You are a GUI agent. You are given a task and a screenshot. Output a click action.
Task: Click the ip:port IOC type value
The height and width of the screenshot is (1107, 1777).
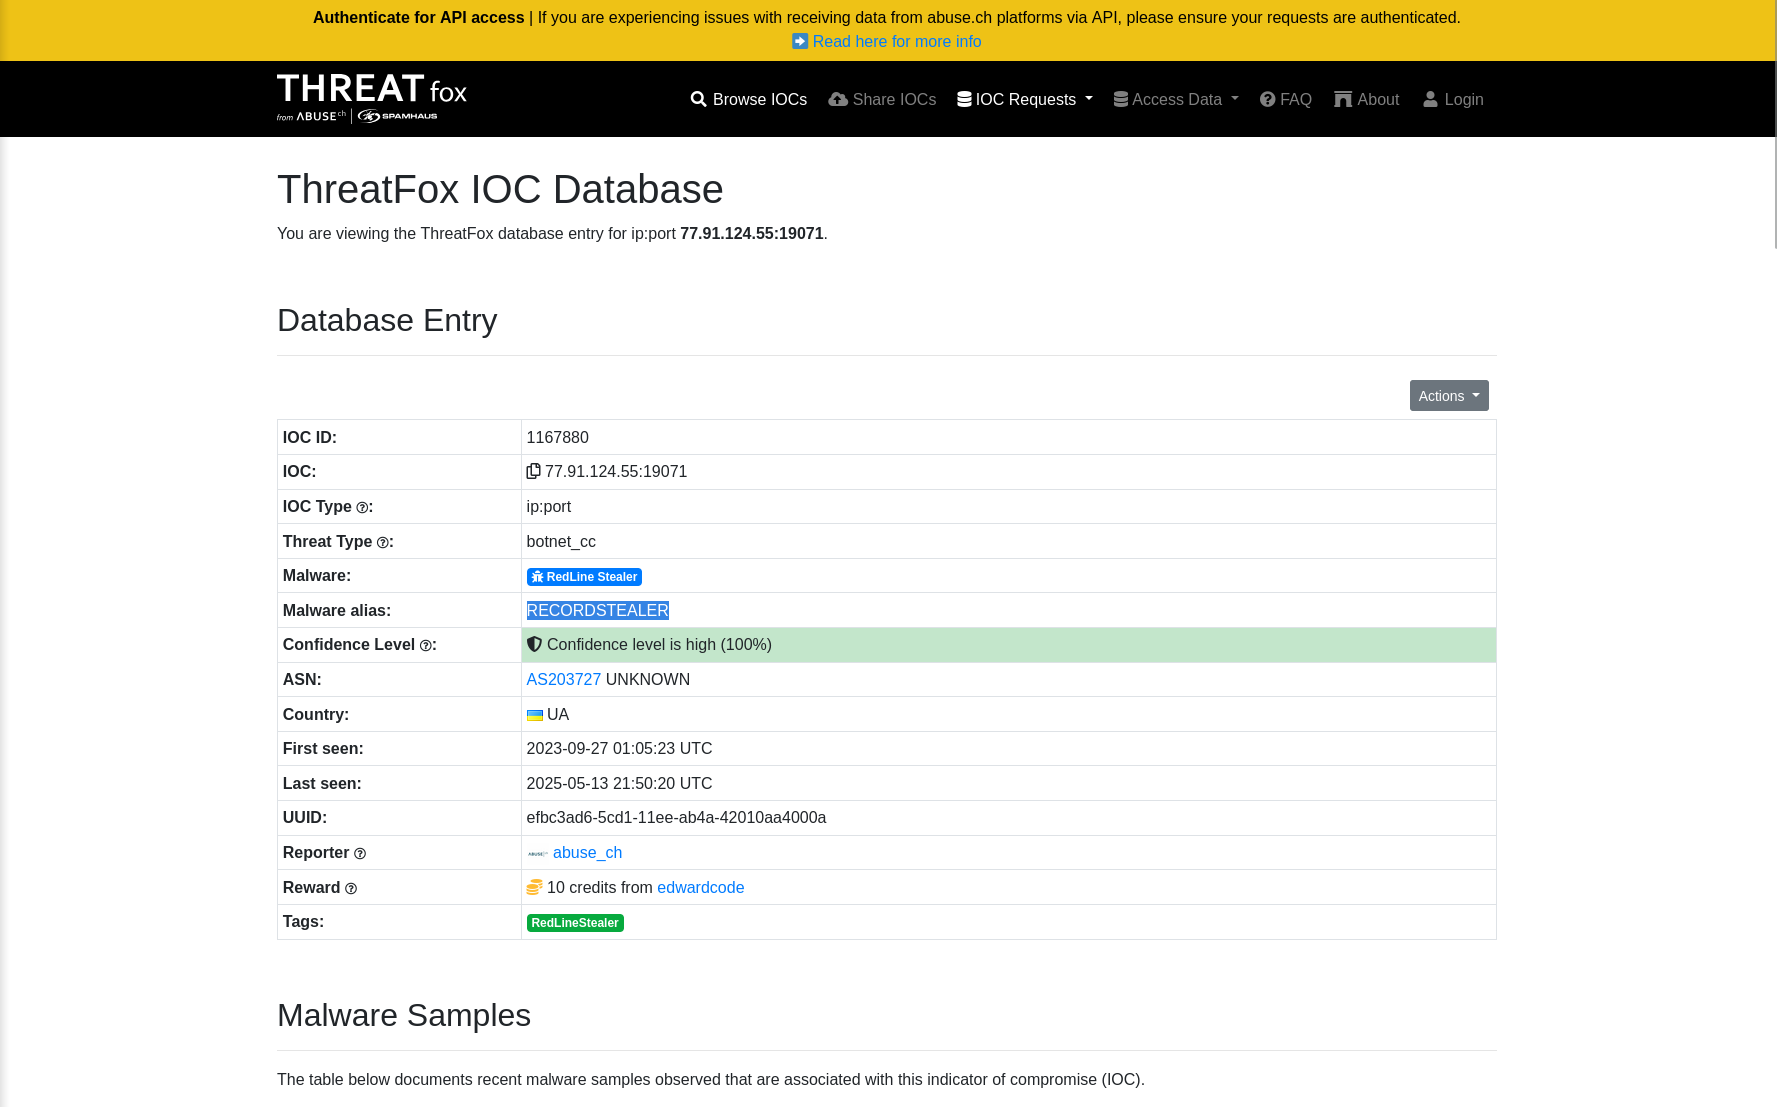(x=549, y=506)
